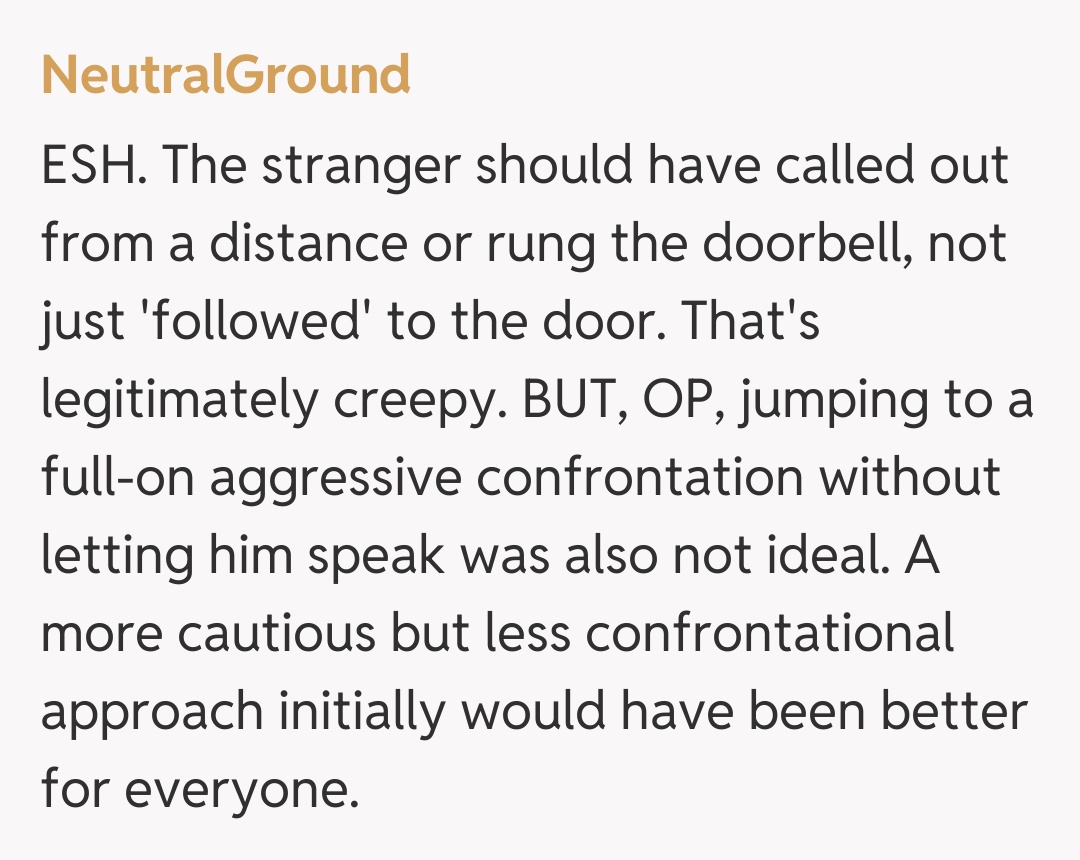Click the hyphenated word 'full-on'
Viewport: 1080px width, 860px height.
(x=117, y=479)
